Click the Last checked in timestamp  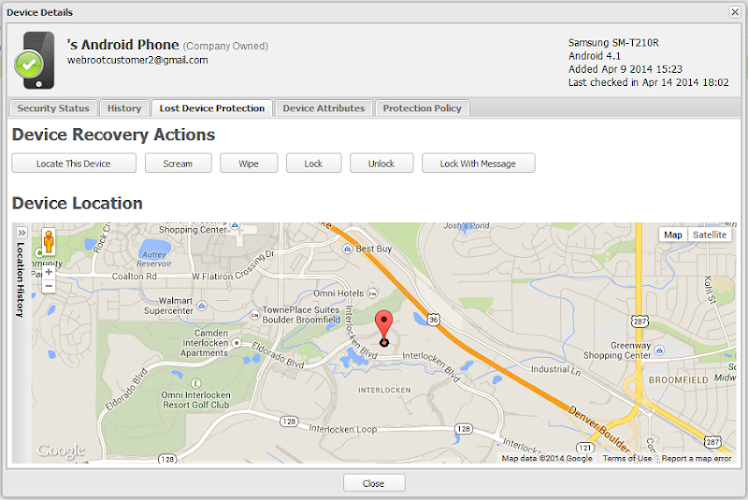coord(648,83)
